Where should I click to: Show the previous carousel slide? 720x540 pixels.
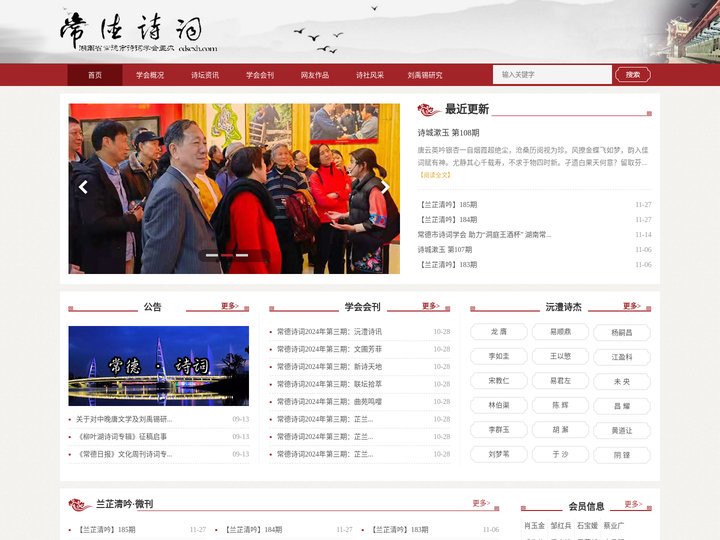coord(83,187)
